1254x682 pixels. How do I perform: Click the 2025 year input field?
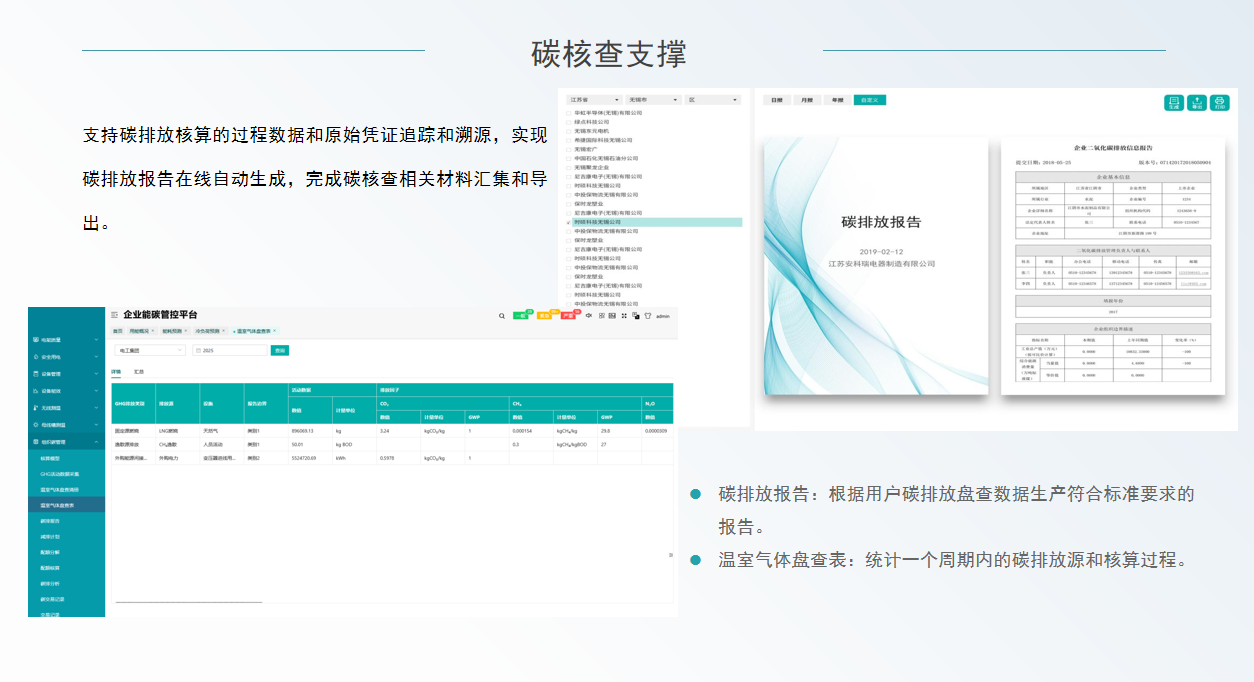pyautogui.click(x=232, y=351)
